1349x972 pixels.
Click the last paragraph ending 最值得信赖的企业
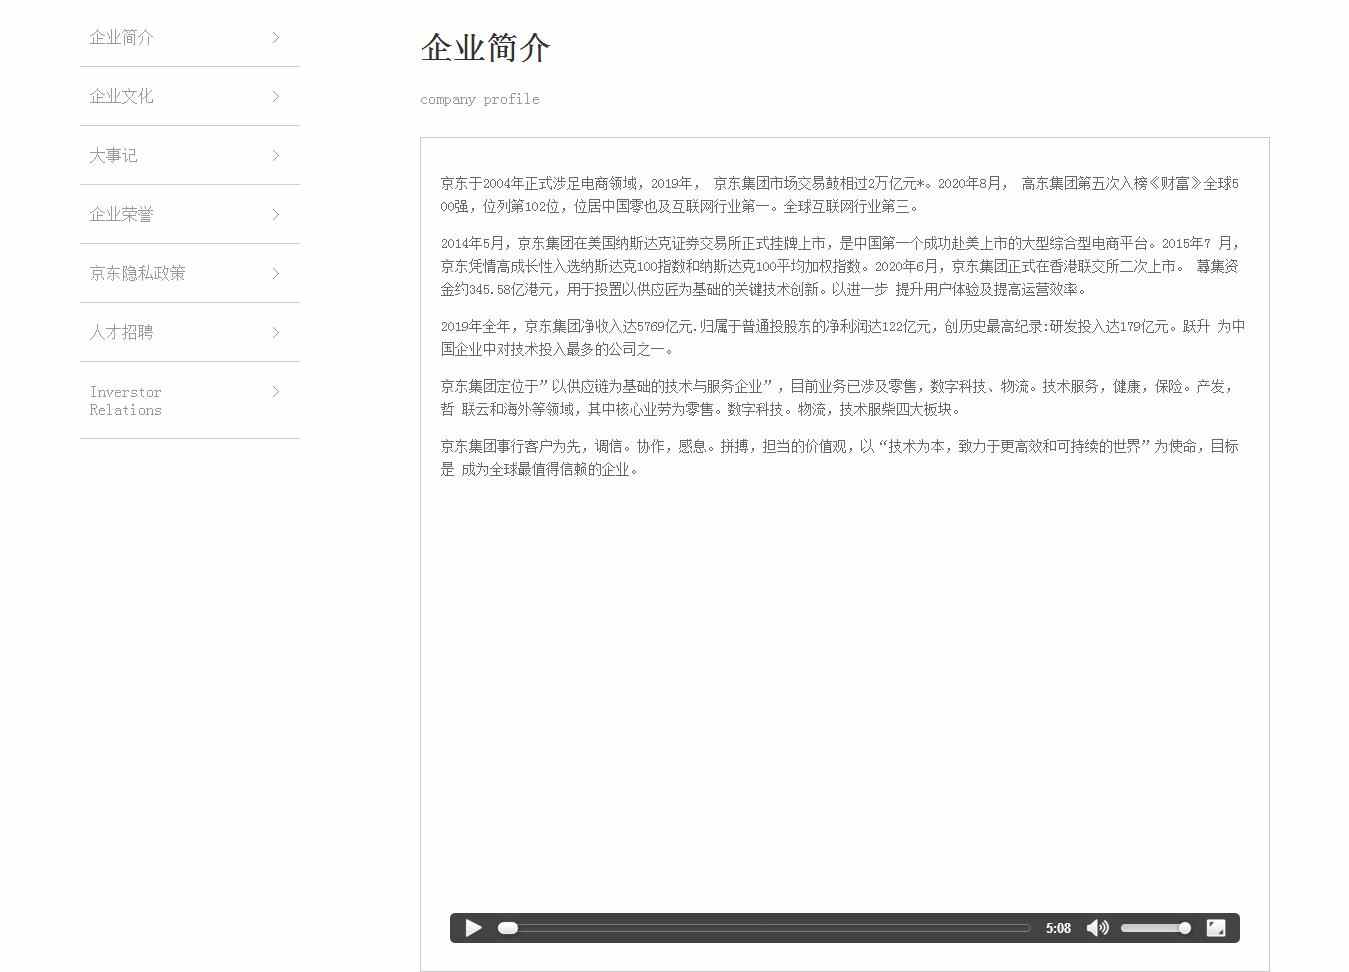tap(840, 457)
